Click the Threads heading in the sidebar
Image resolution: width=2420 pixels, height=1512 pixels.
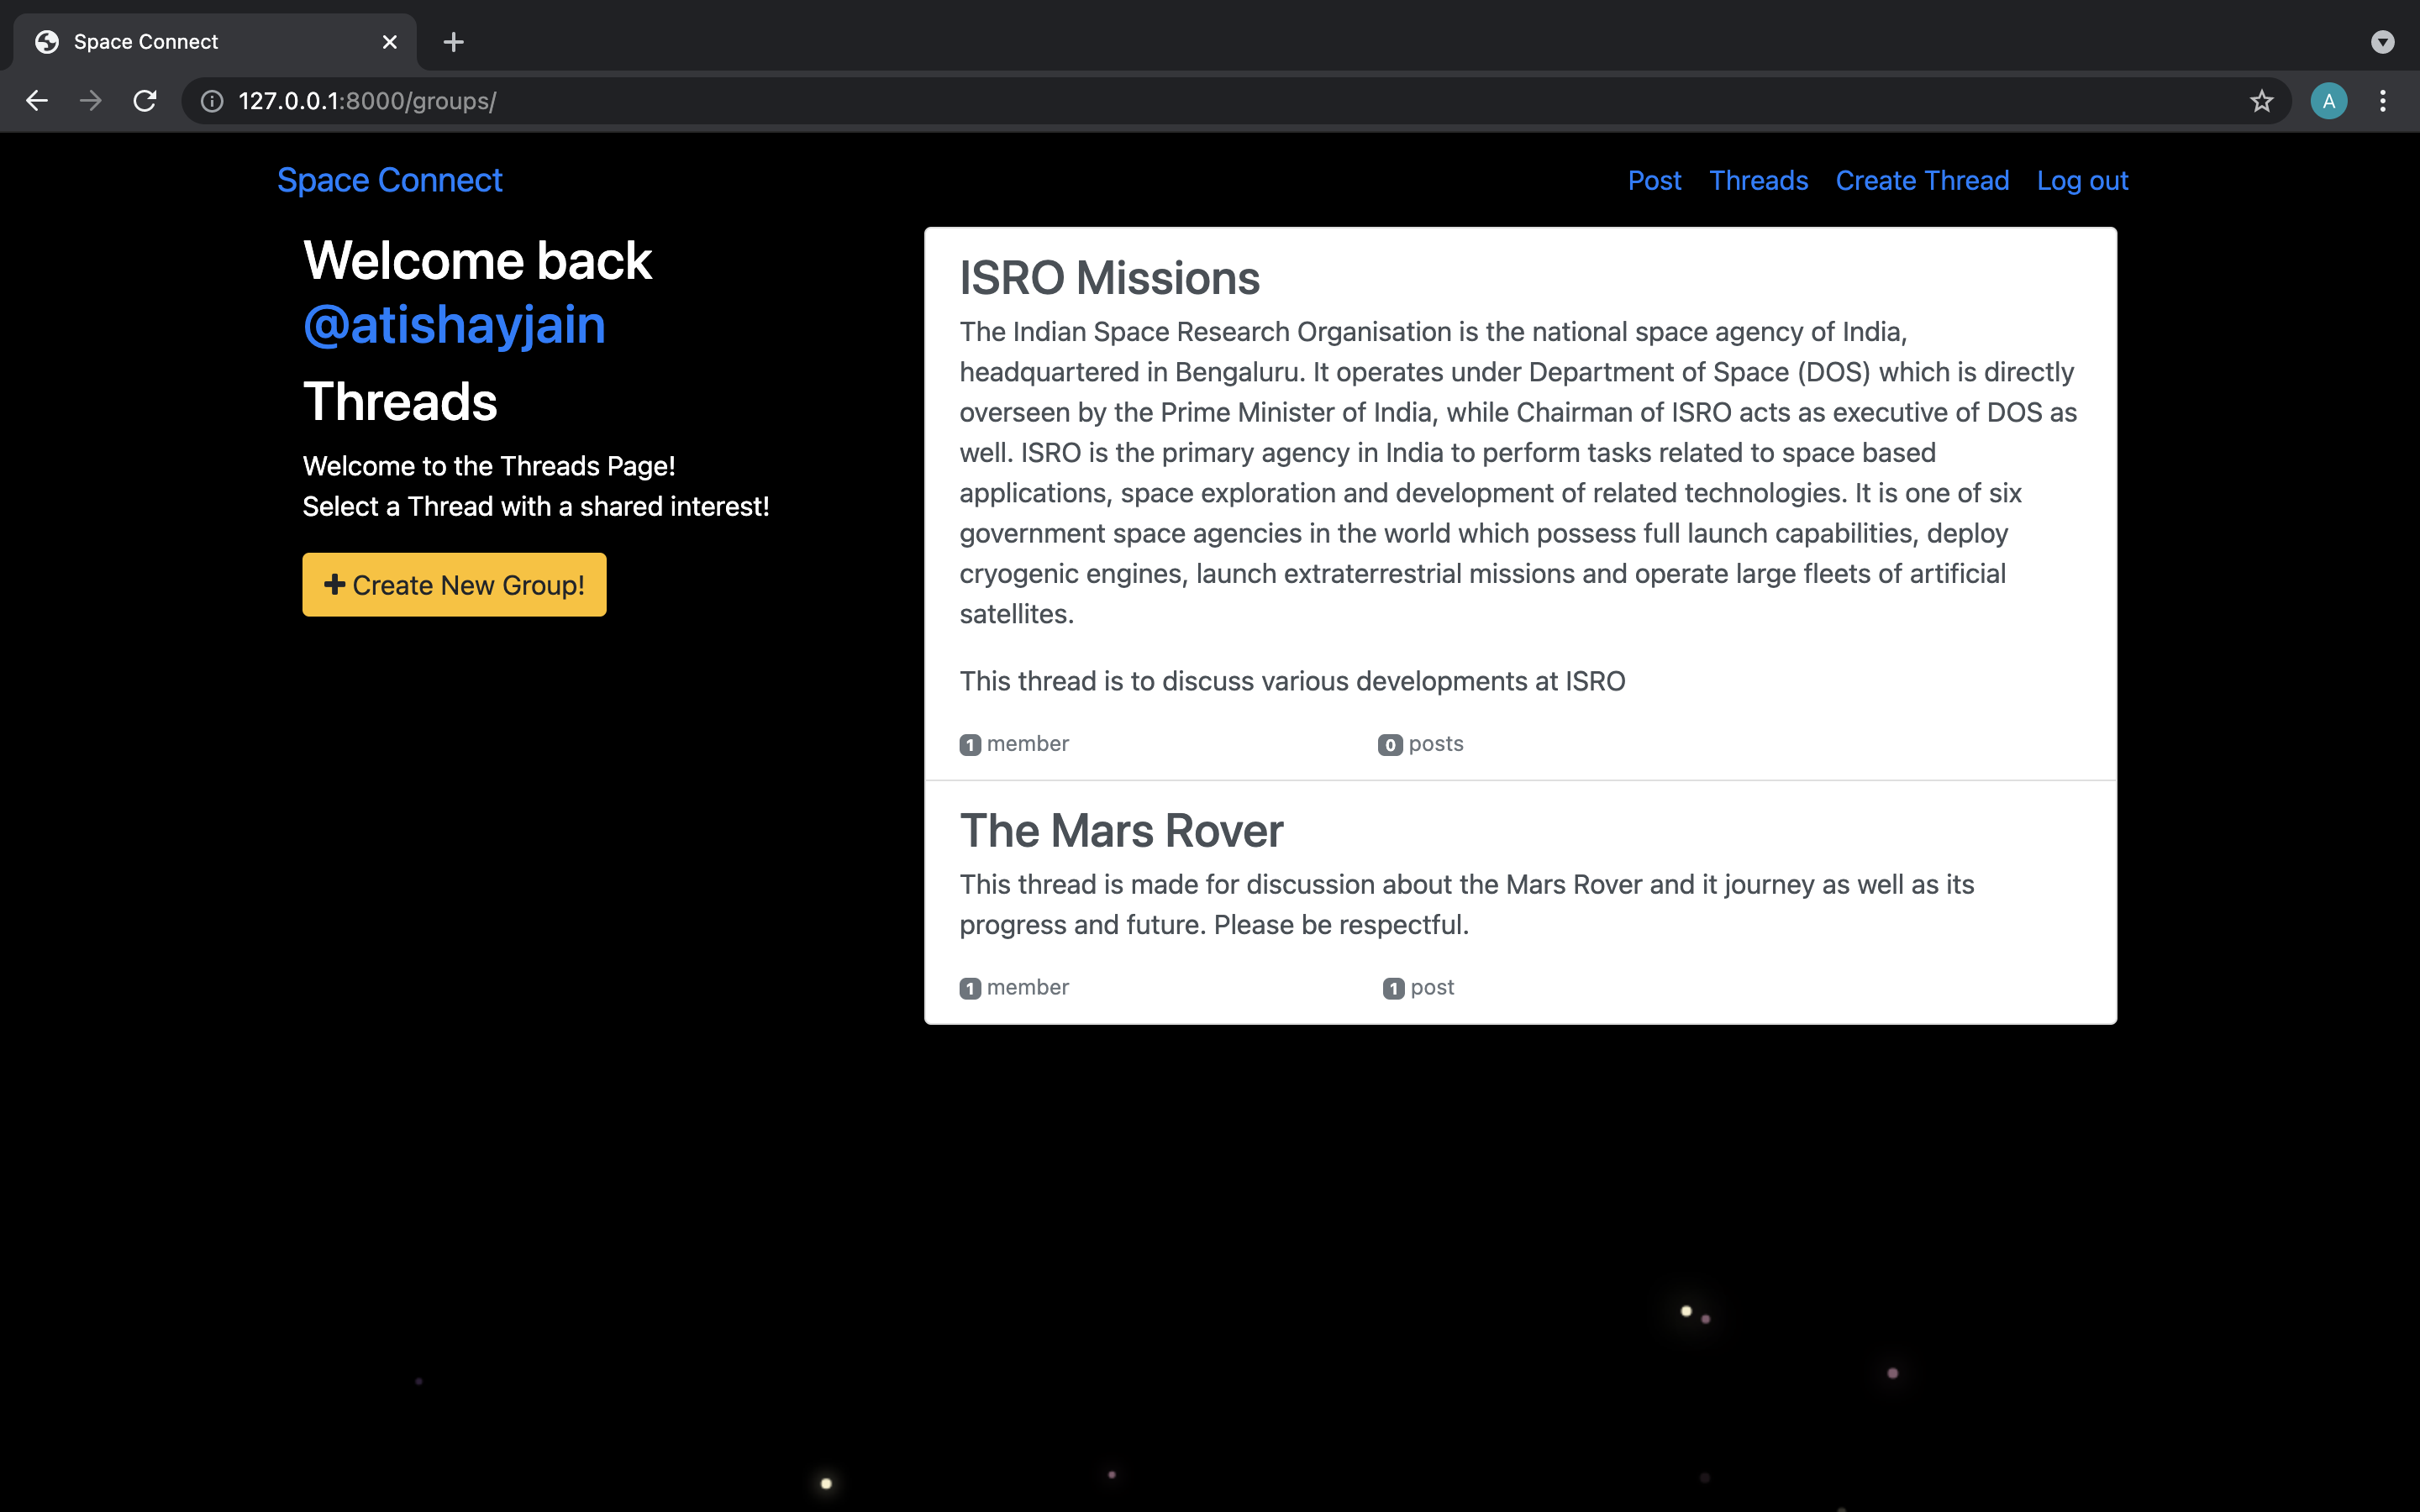tap(400, 402)
